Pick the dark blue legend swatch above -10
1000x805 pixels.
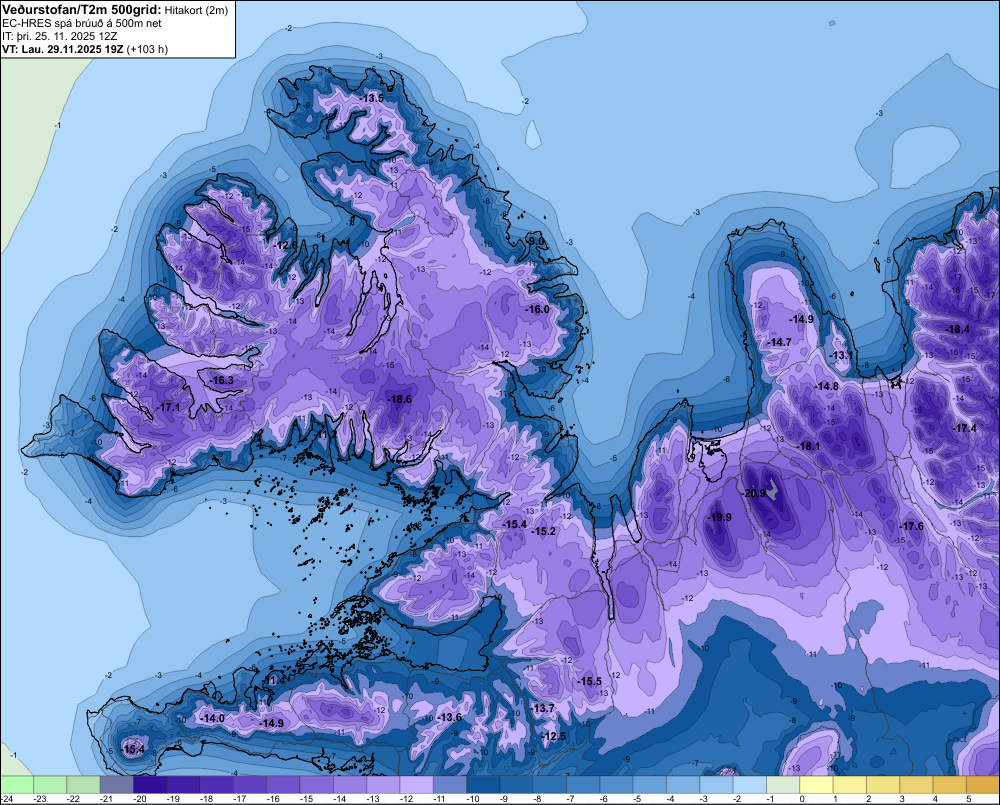pos(483,785)
